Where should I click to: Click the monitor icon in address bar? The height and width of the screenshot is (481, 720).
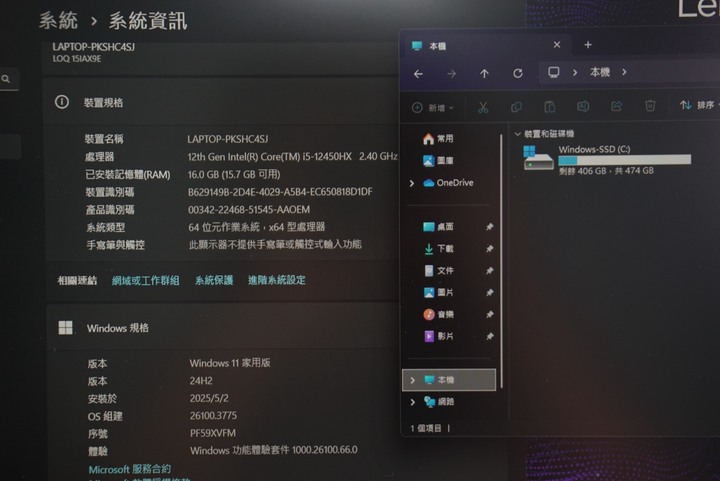(x=553, y=73)
